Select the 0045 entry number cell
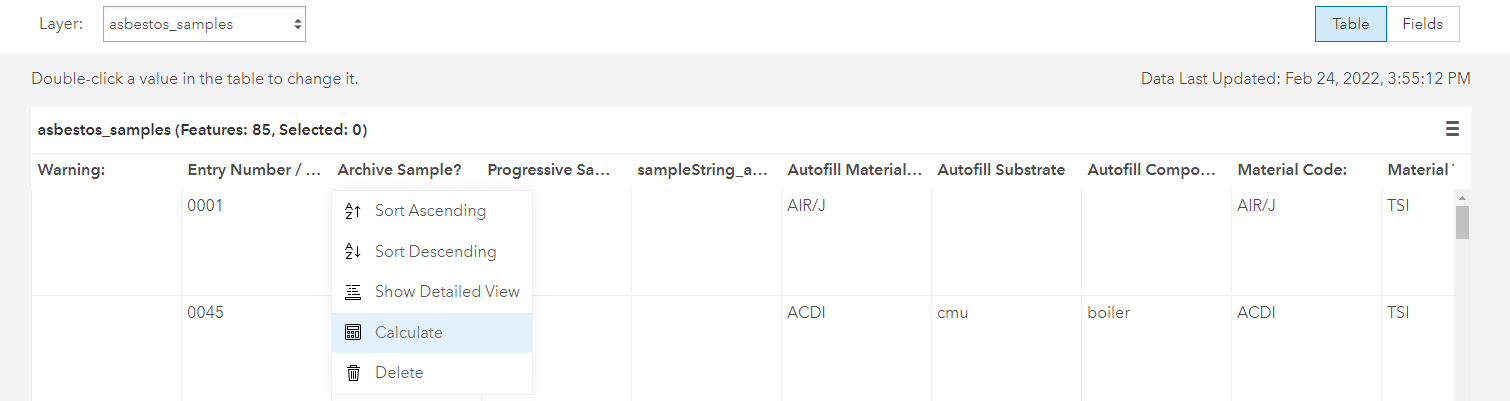 point(206,312)
